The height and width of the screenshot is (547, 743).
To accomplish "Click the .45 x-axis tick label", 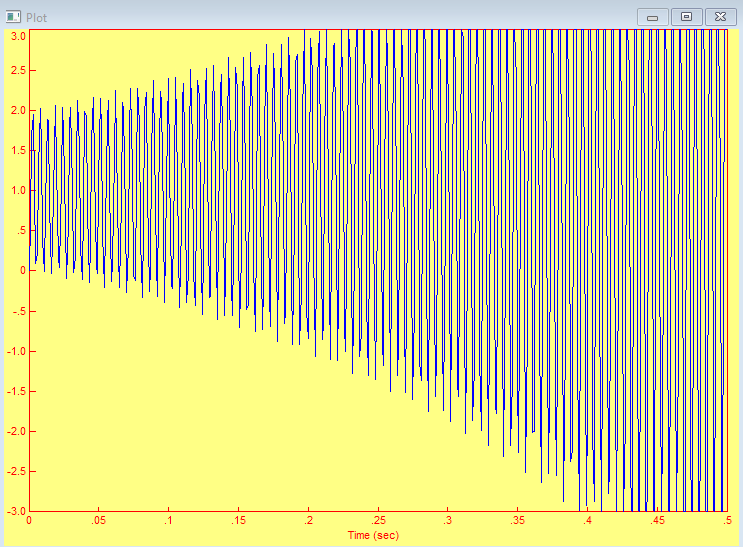I will point(657,521).
